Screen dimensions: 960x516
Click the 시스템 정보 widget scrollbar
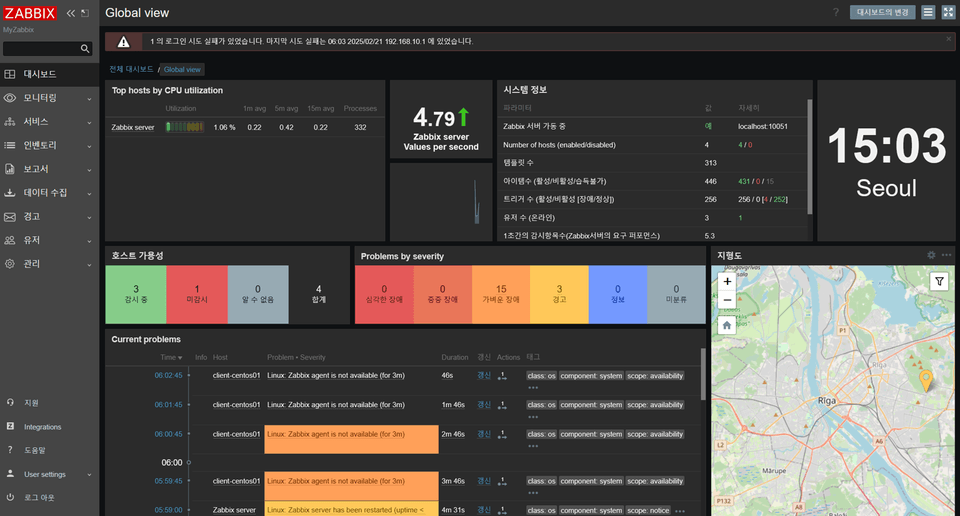tap(810, 156)
